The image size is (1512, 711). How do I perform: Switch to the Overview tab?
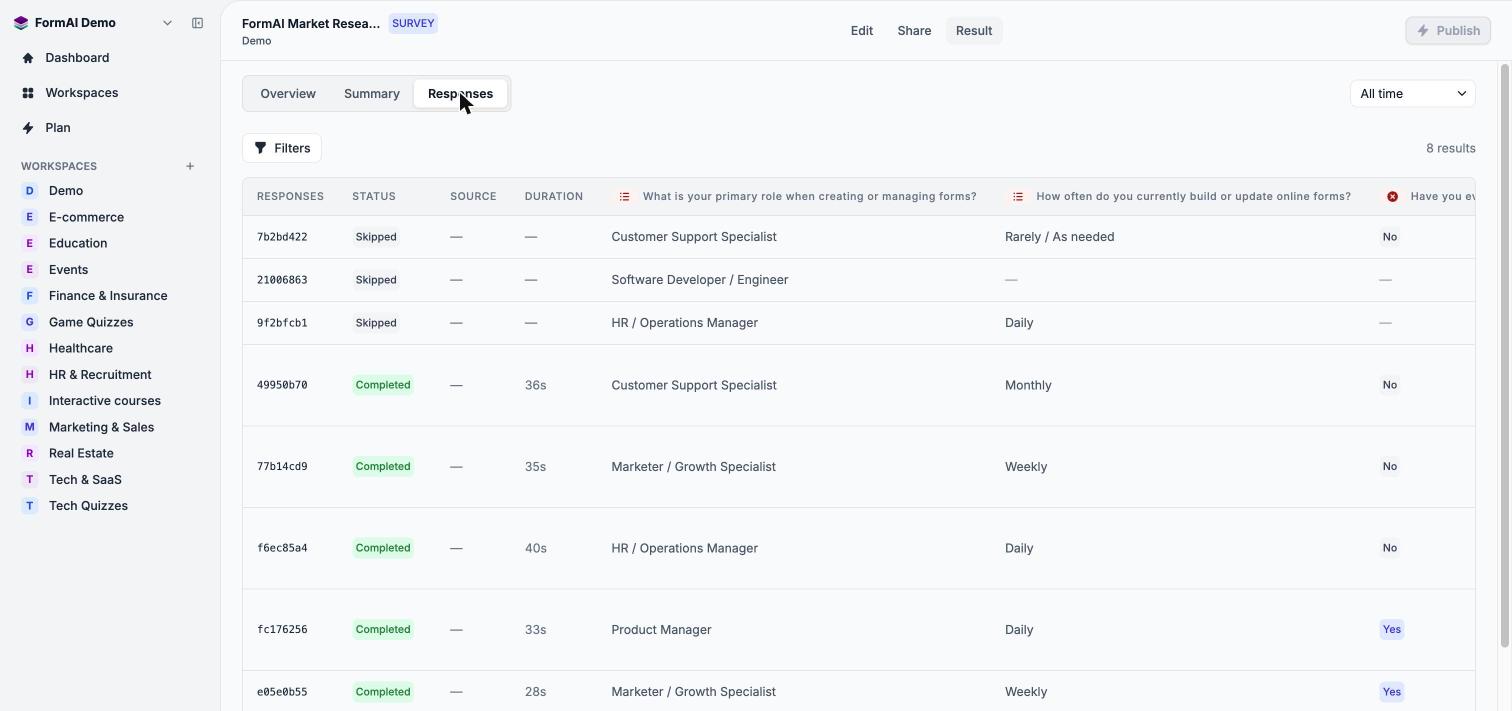point(288,94)
